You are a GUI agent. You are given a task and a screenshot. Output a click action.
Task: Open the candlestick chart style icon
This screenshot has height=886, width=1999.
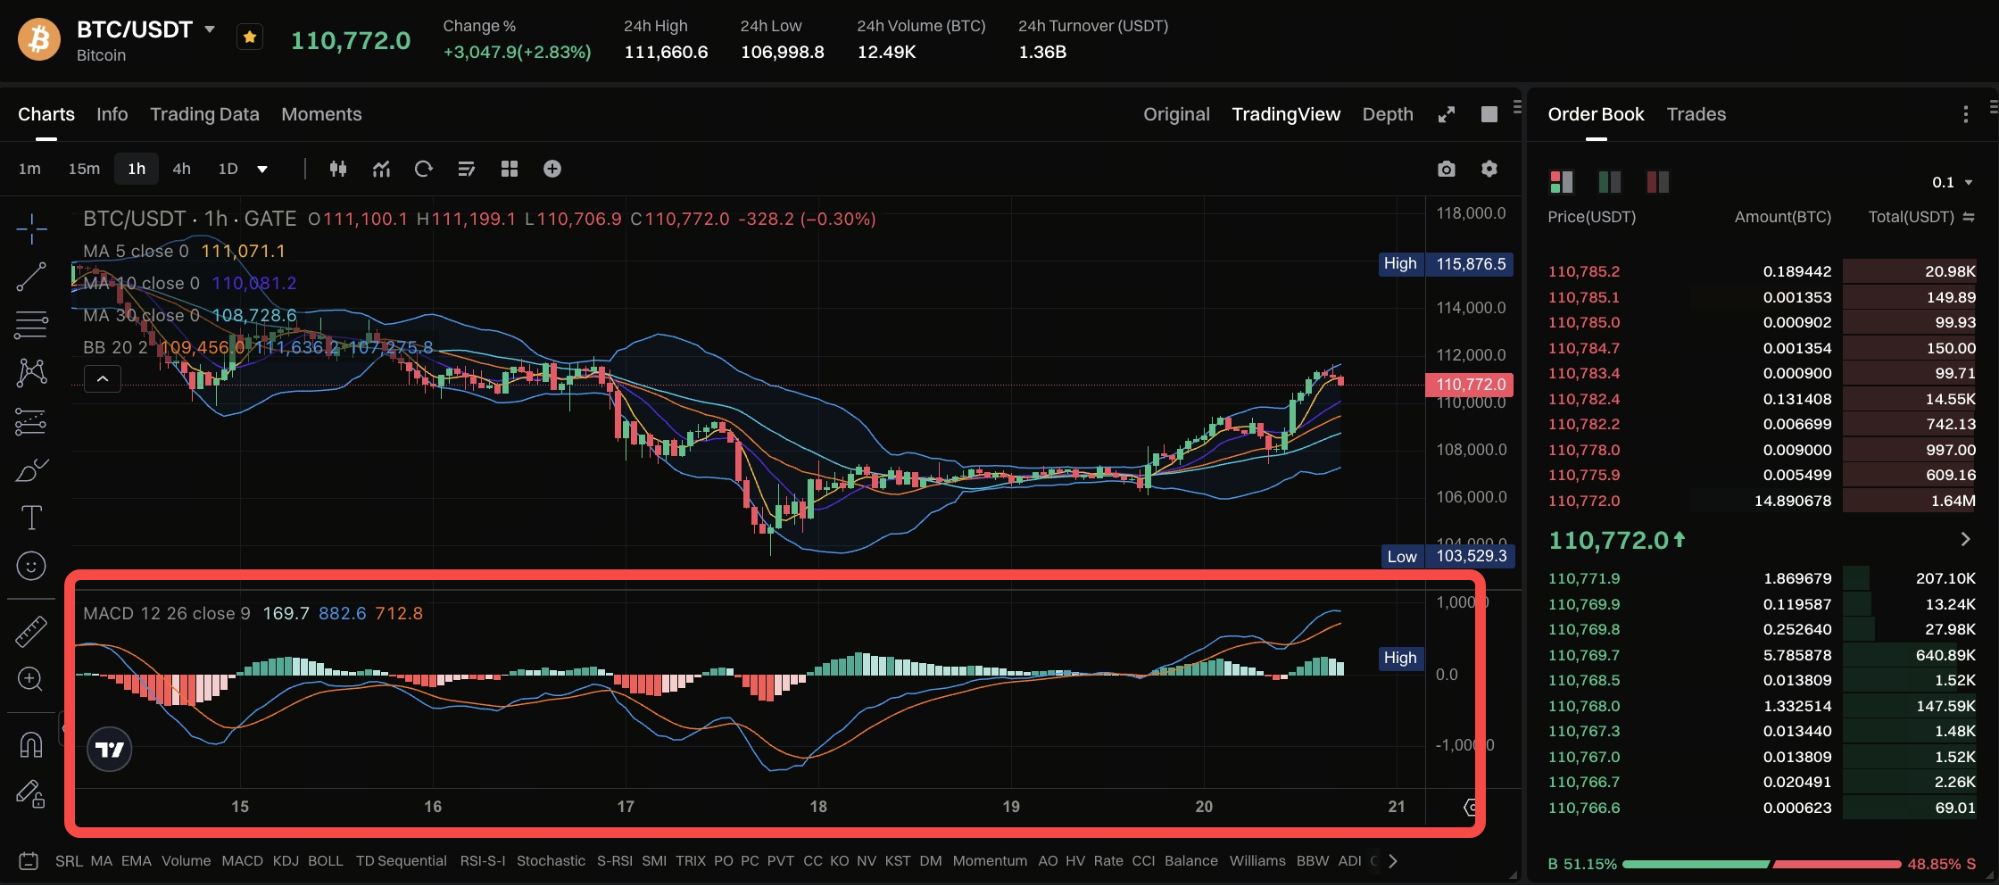(x=338, y=169)
